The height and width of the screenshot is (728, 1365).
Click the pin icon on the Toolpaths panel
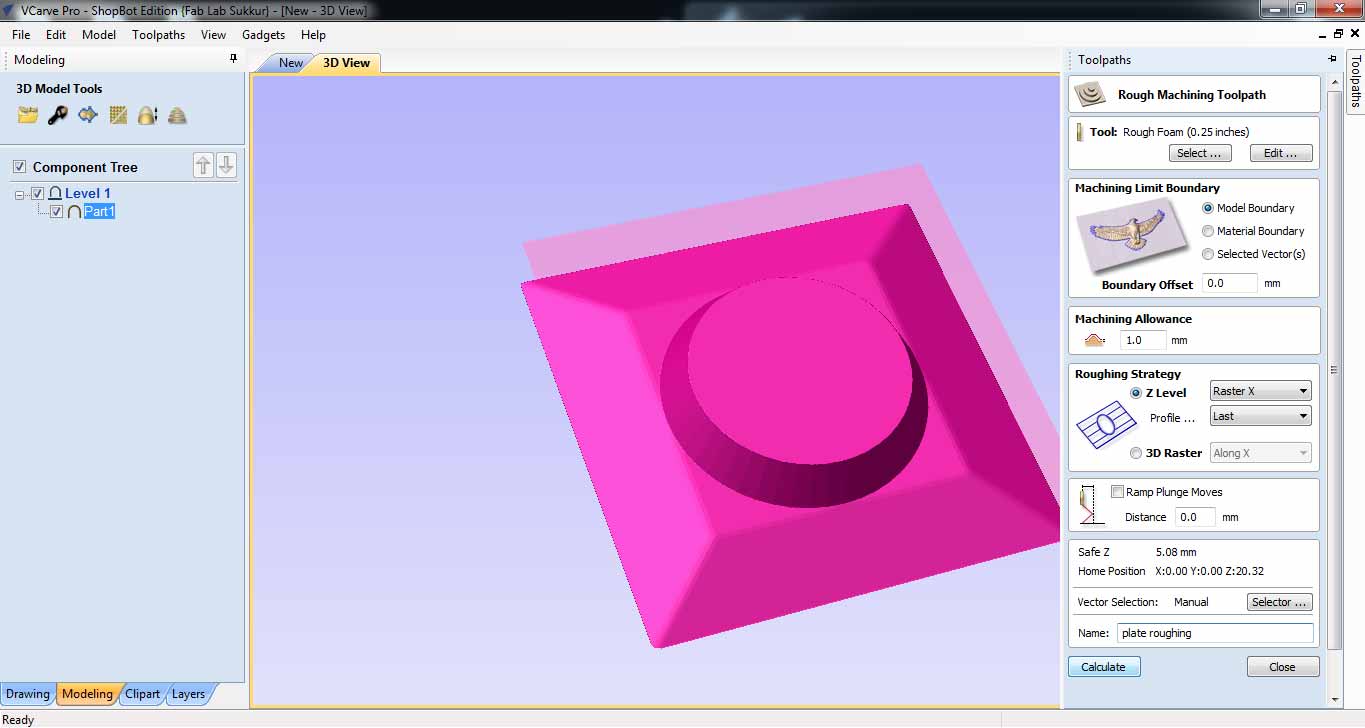pyautogui.click(x=1332, y=59)
